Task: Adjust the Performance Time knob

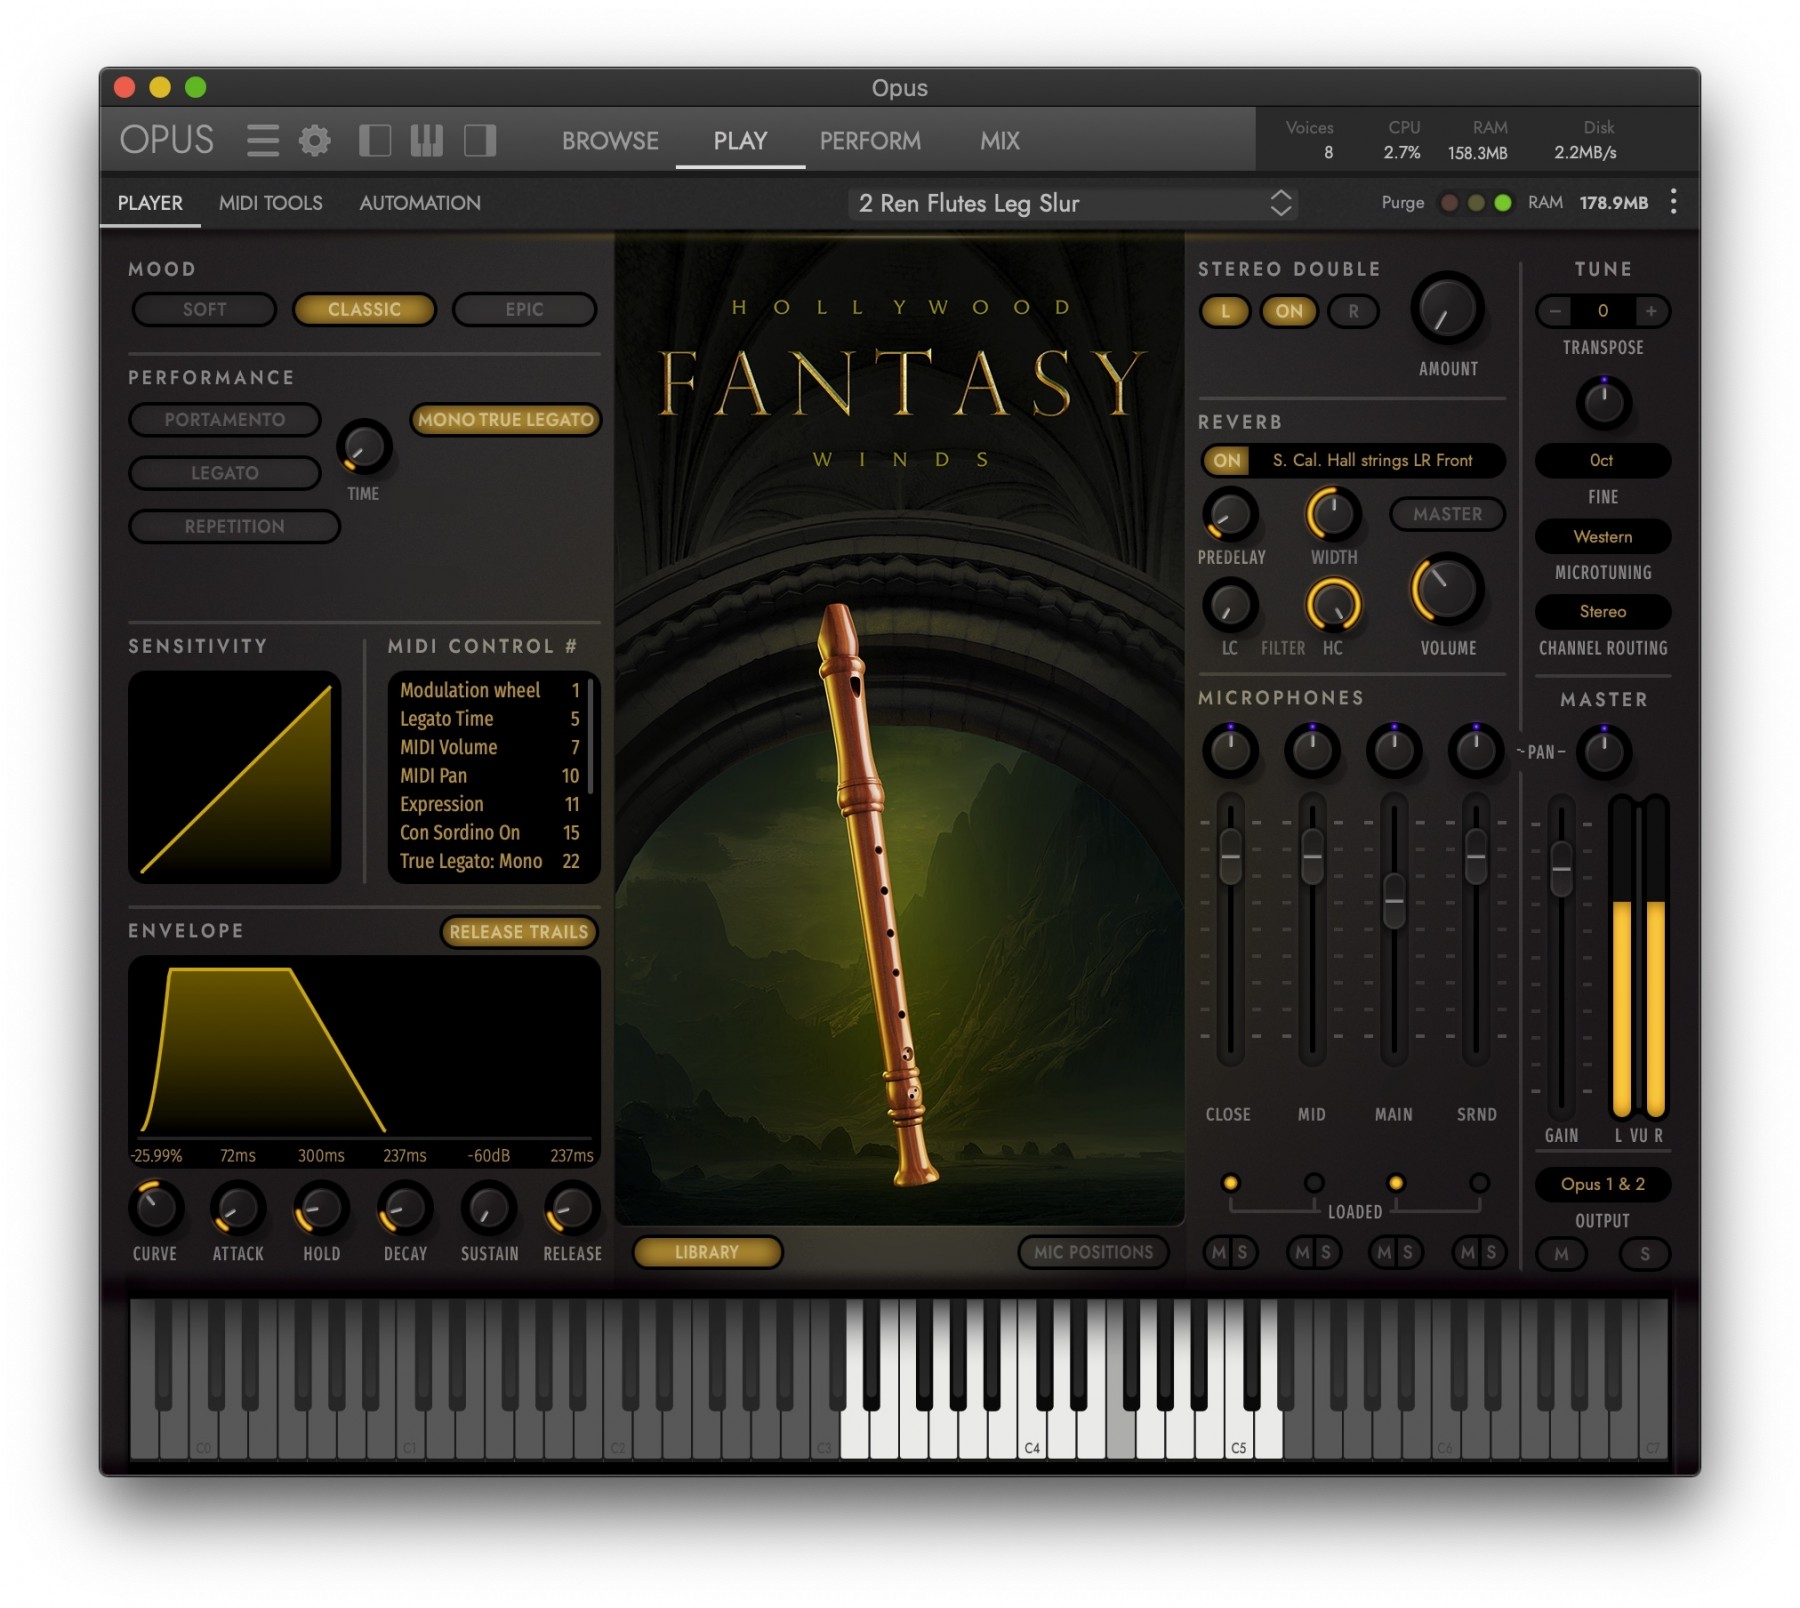Action: point(364,447)
